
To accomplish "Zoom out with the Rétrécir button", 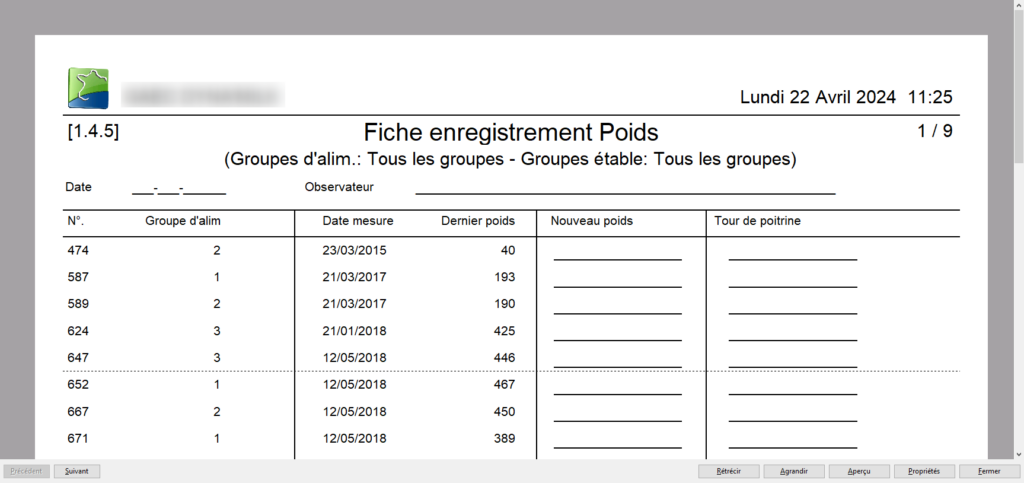I will point(728,471).
